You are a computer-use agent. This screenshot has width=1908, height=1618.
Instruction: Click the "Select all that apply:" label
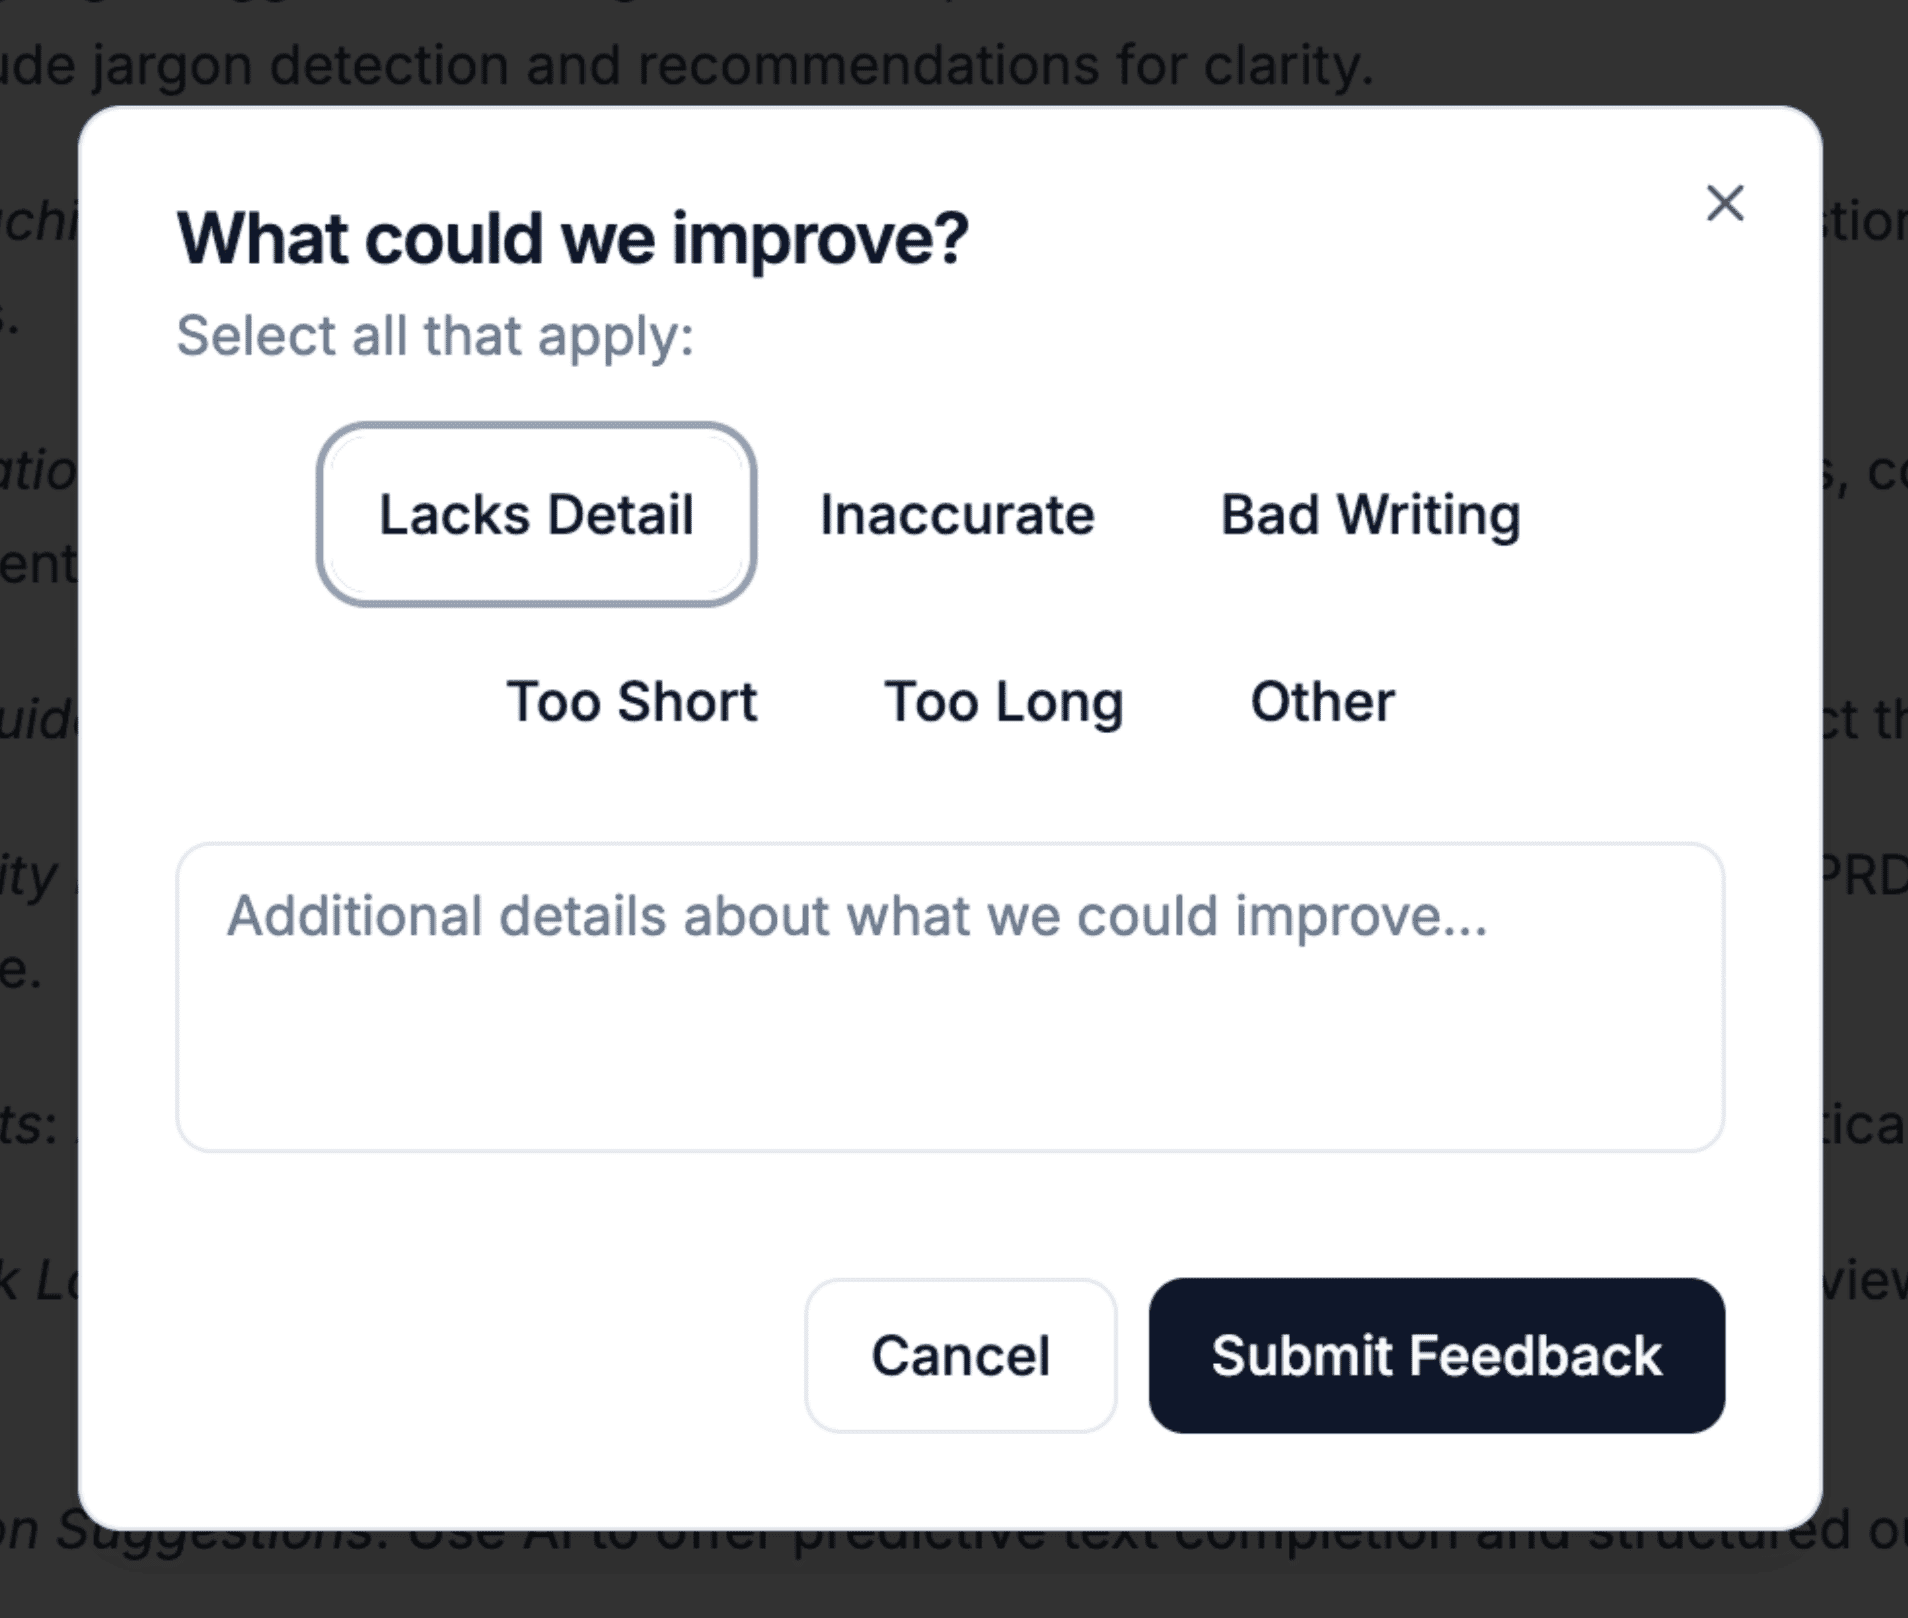tap(435, 335)
